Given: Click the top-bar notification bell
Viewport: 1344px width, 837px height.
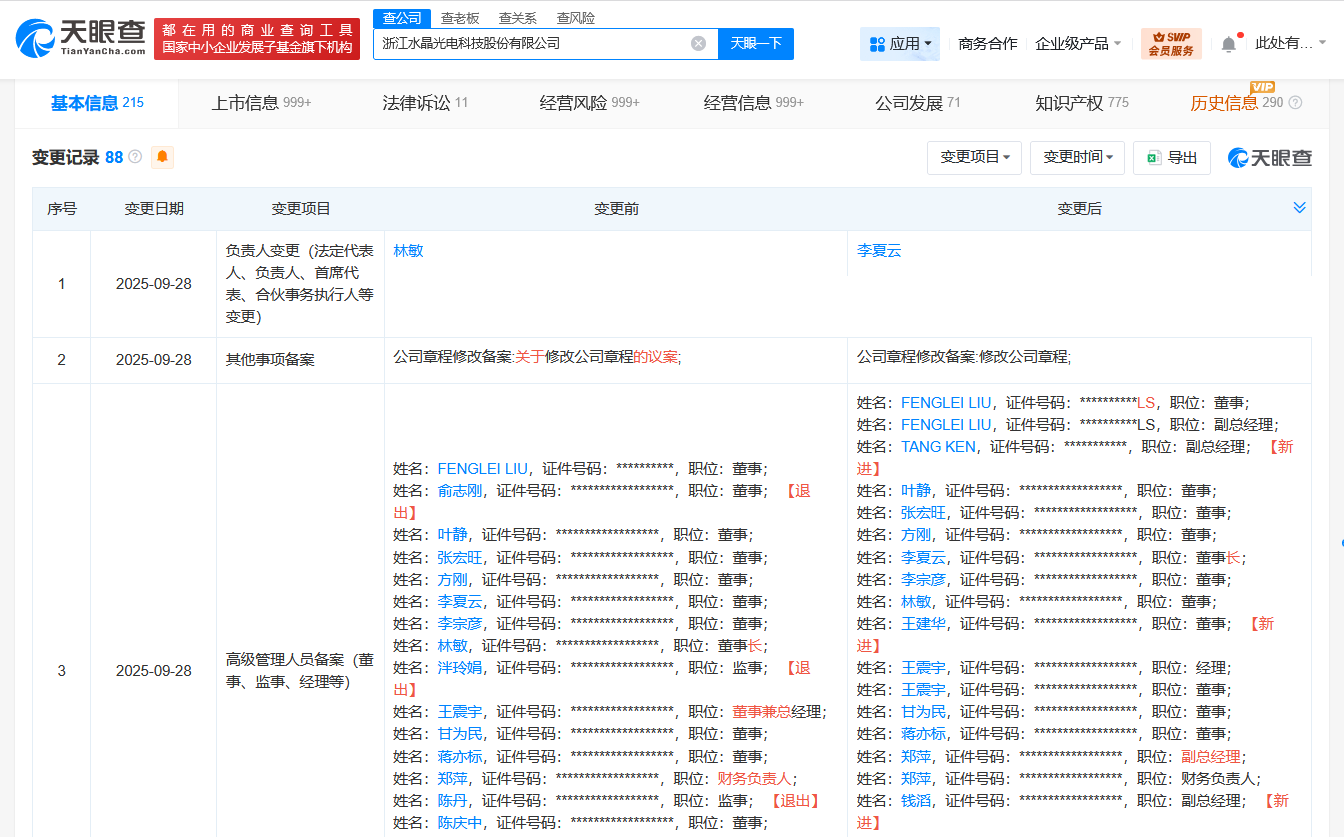Looking at the screenshot, I should [x=1228, y=43].
